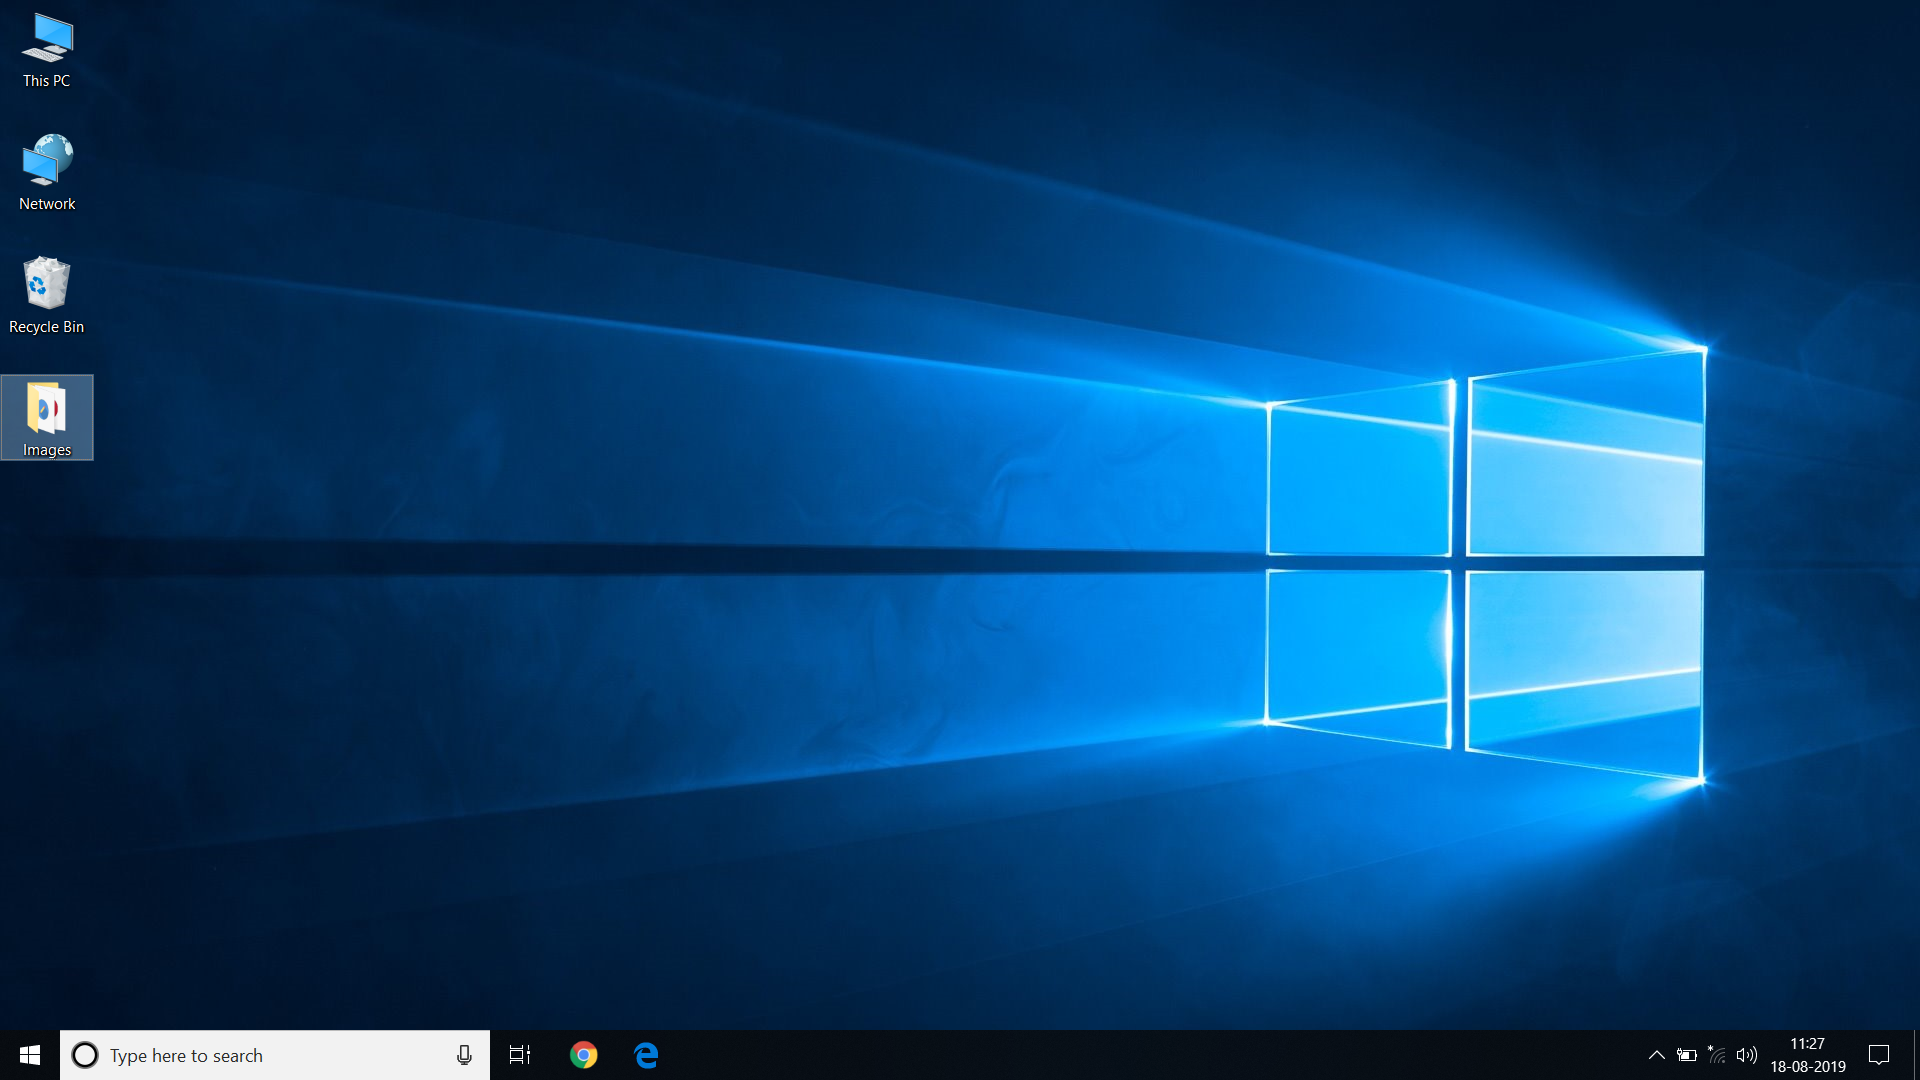The image size is (1920, 1080).
Task: Click the Show desktop strip at taskbar end
Action: [1916, 1055]
